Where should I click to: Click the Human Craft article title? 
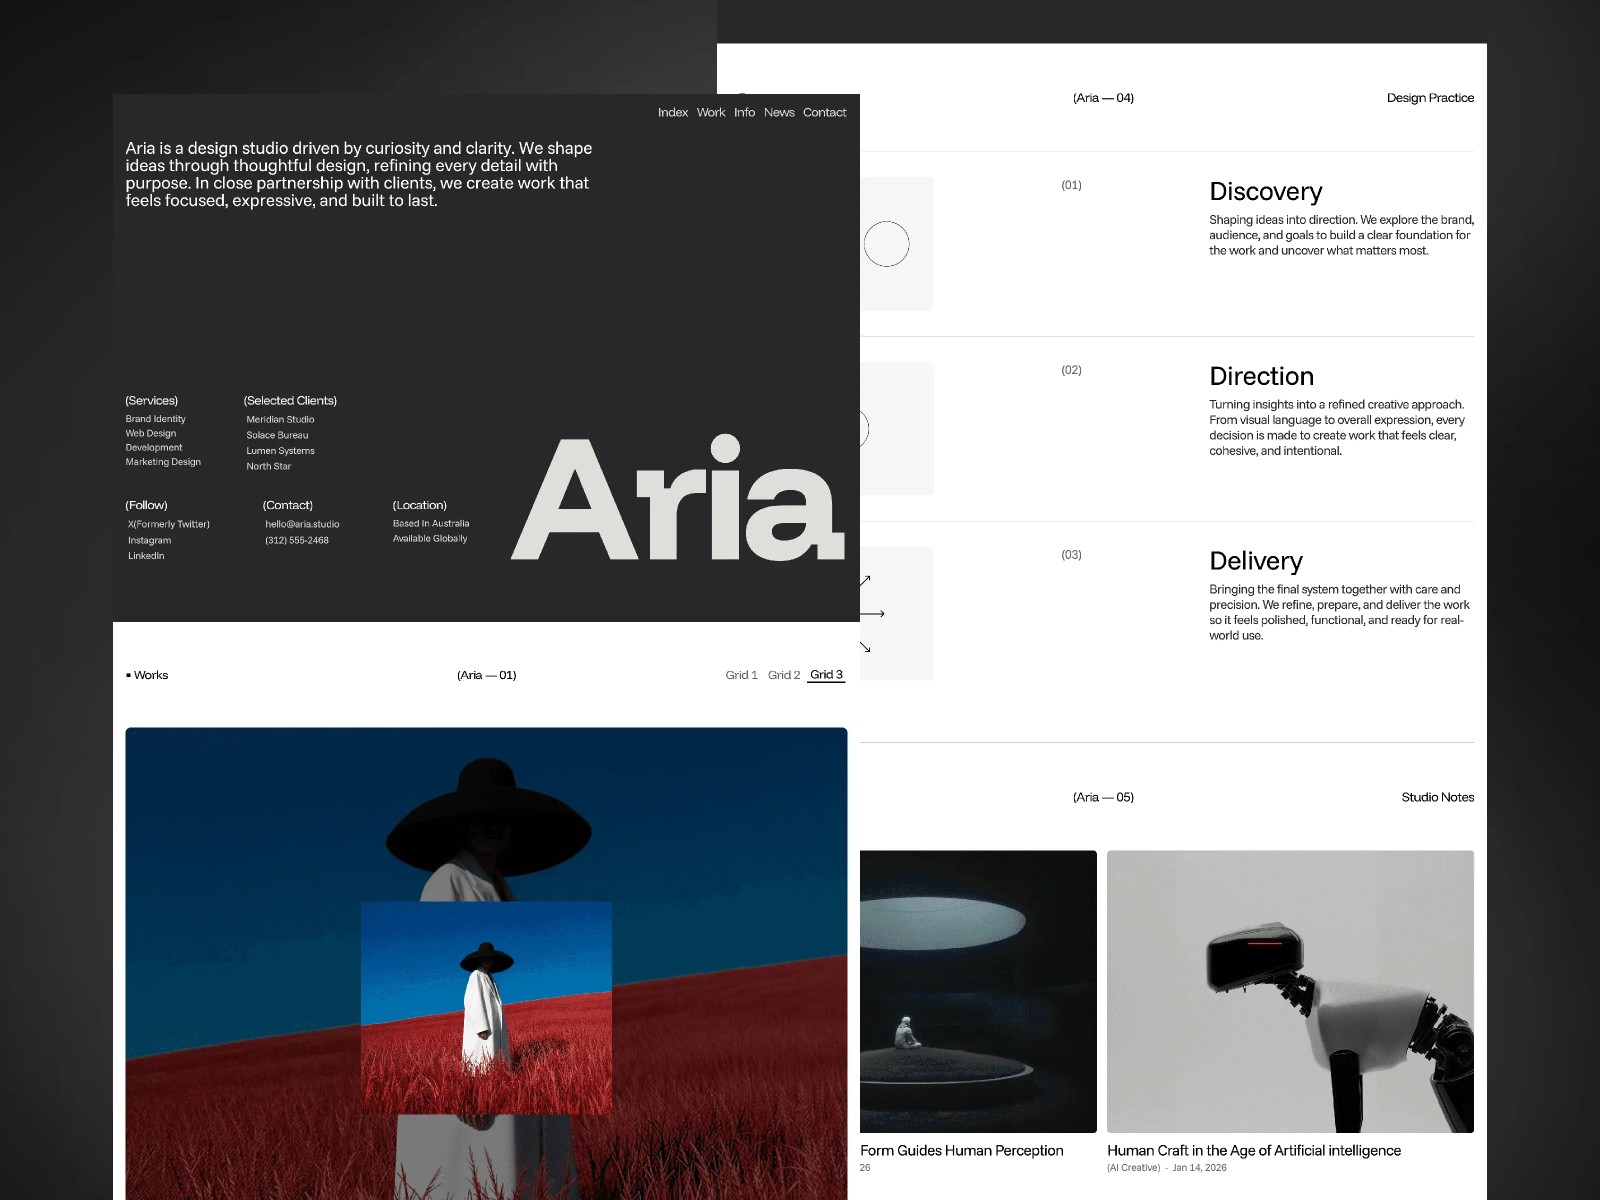click(1255, 1150)
